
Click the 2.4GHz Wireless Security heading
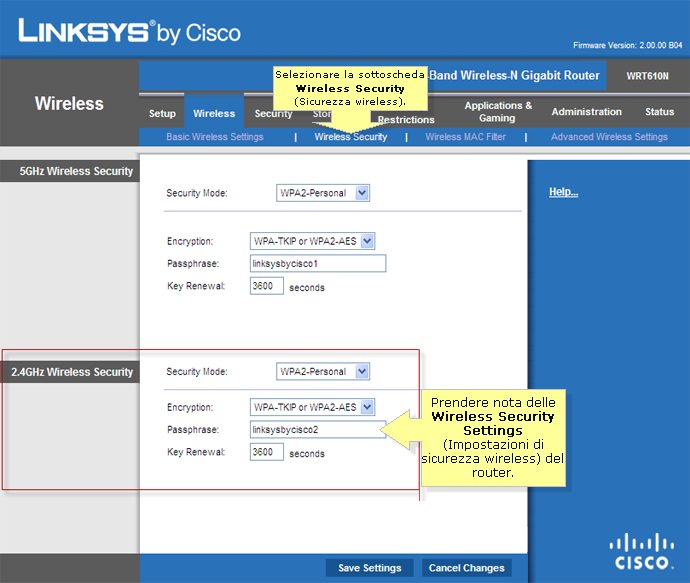(72, 372)
